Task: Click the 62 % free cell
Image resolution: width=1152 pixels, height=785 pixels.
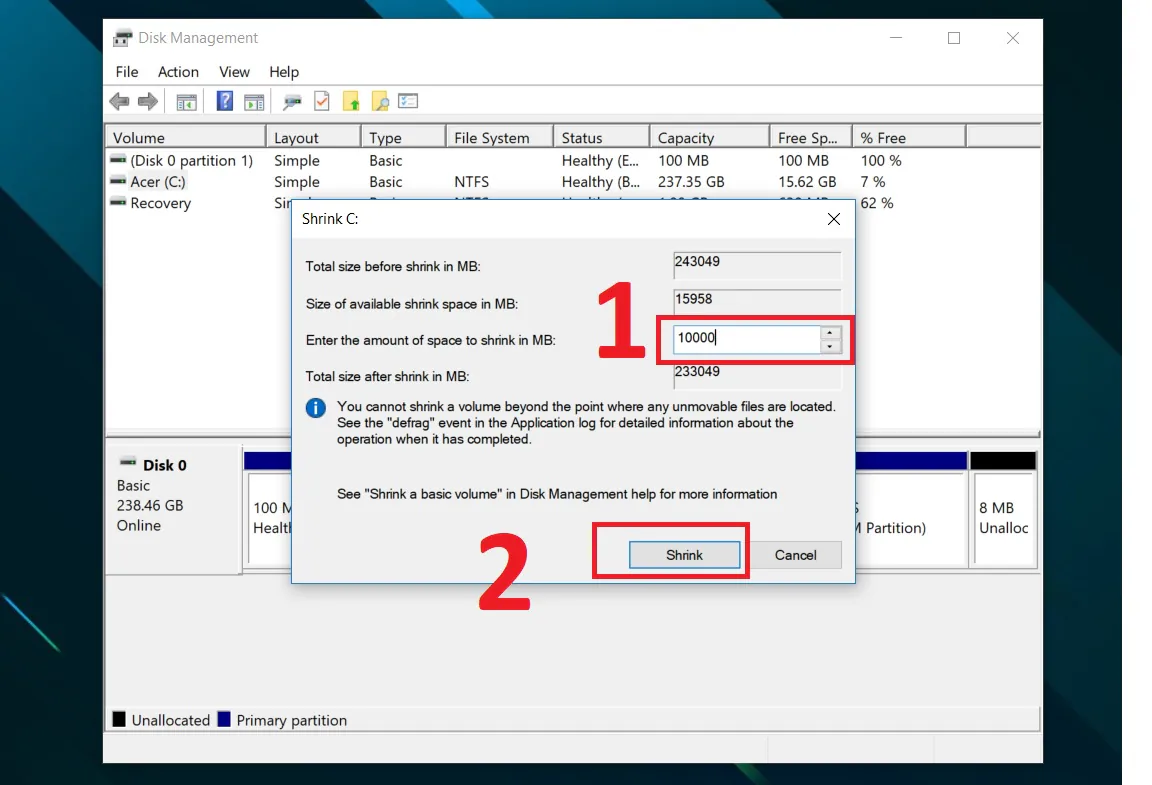Action: click(x=876, y=203)
